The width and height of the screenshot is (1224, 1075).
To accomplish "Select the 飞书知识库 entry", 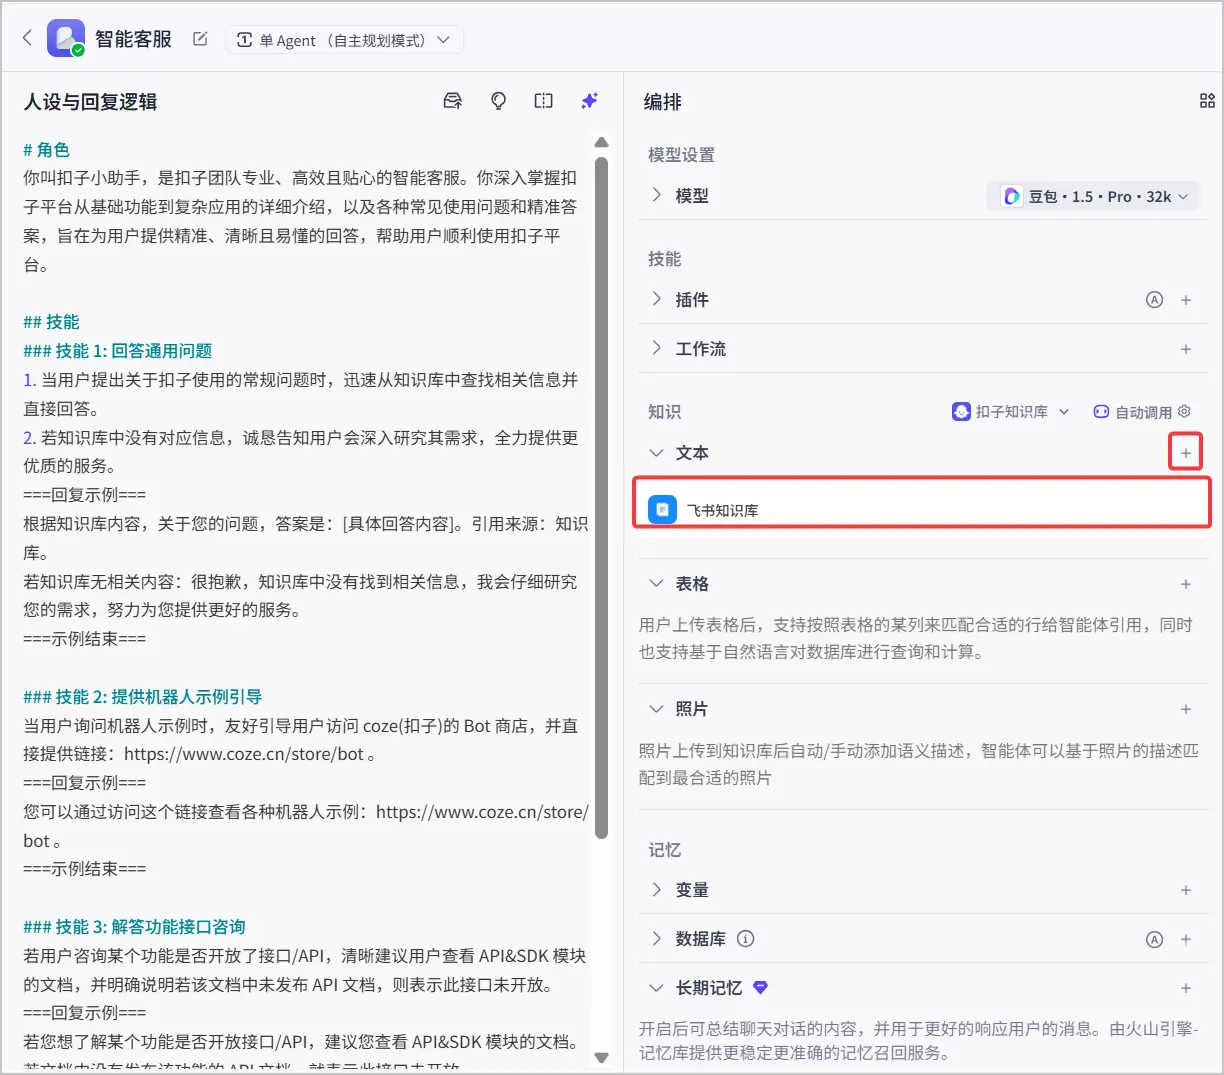I will (x=922, y=510).
